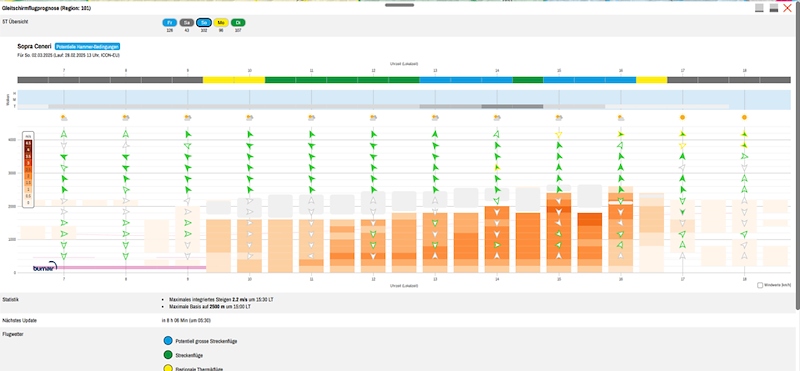This screenshot has height=371, width=800.
Task: Set panel to half-height layout icon
Action: 773,8
